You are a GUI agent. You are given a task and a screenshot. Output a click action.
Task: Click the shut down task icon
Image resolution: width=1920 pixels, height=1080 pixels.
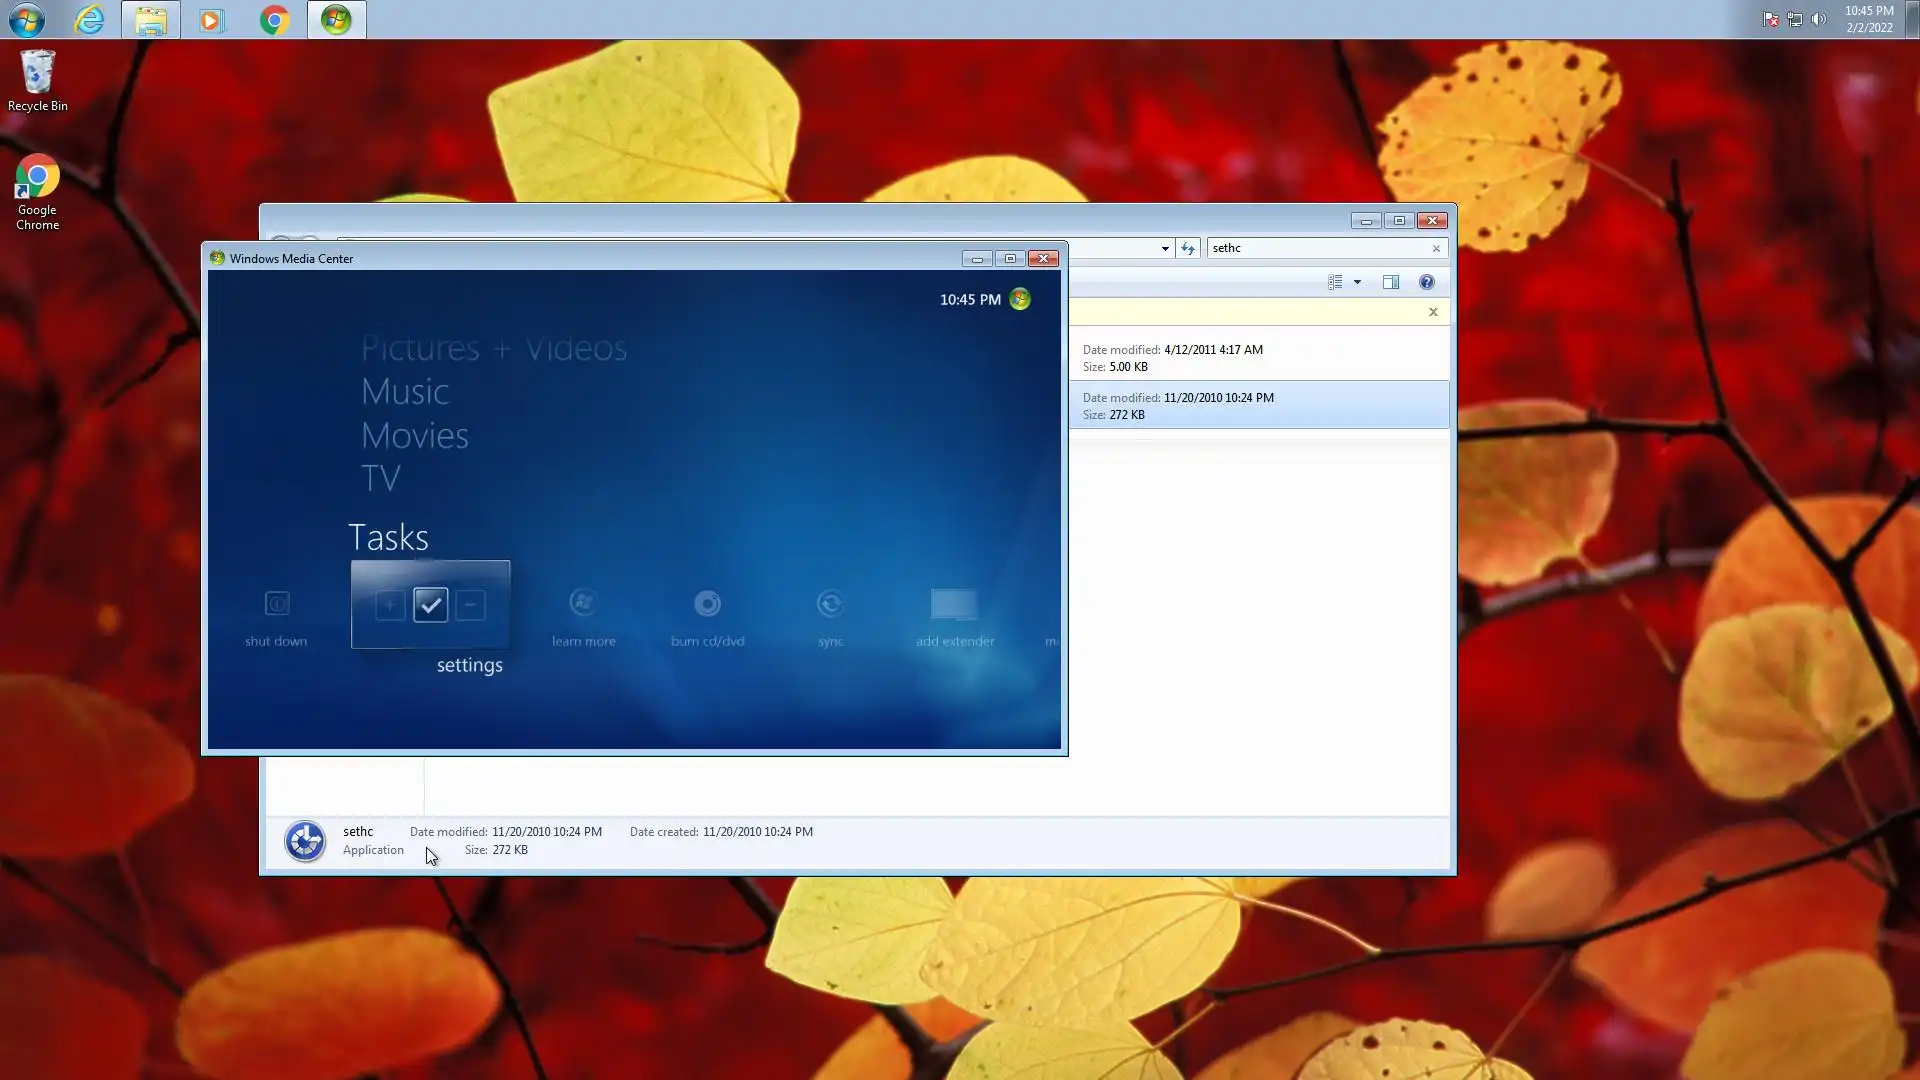coord(277,604)
